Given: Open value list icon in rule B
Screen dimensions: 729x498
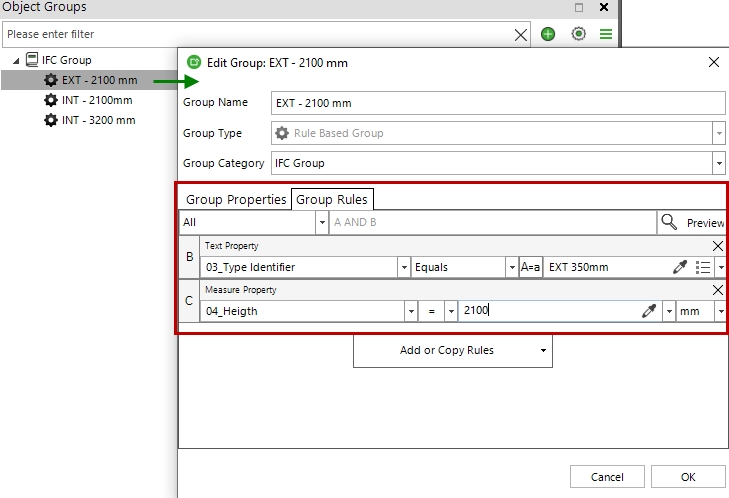Looking at the screenshot, I should point(703,267).
